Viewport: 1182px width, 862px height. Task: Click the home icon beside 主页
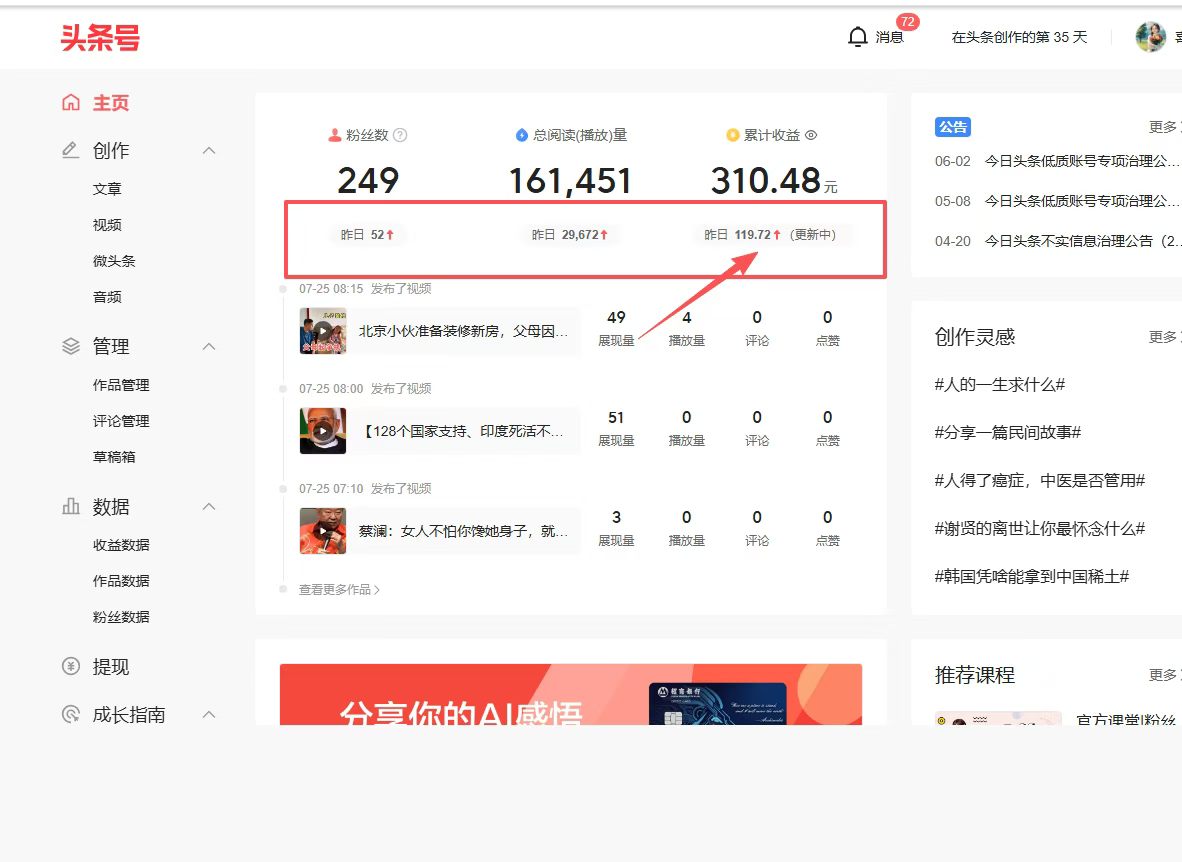point(71,103)
